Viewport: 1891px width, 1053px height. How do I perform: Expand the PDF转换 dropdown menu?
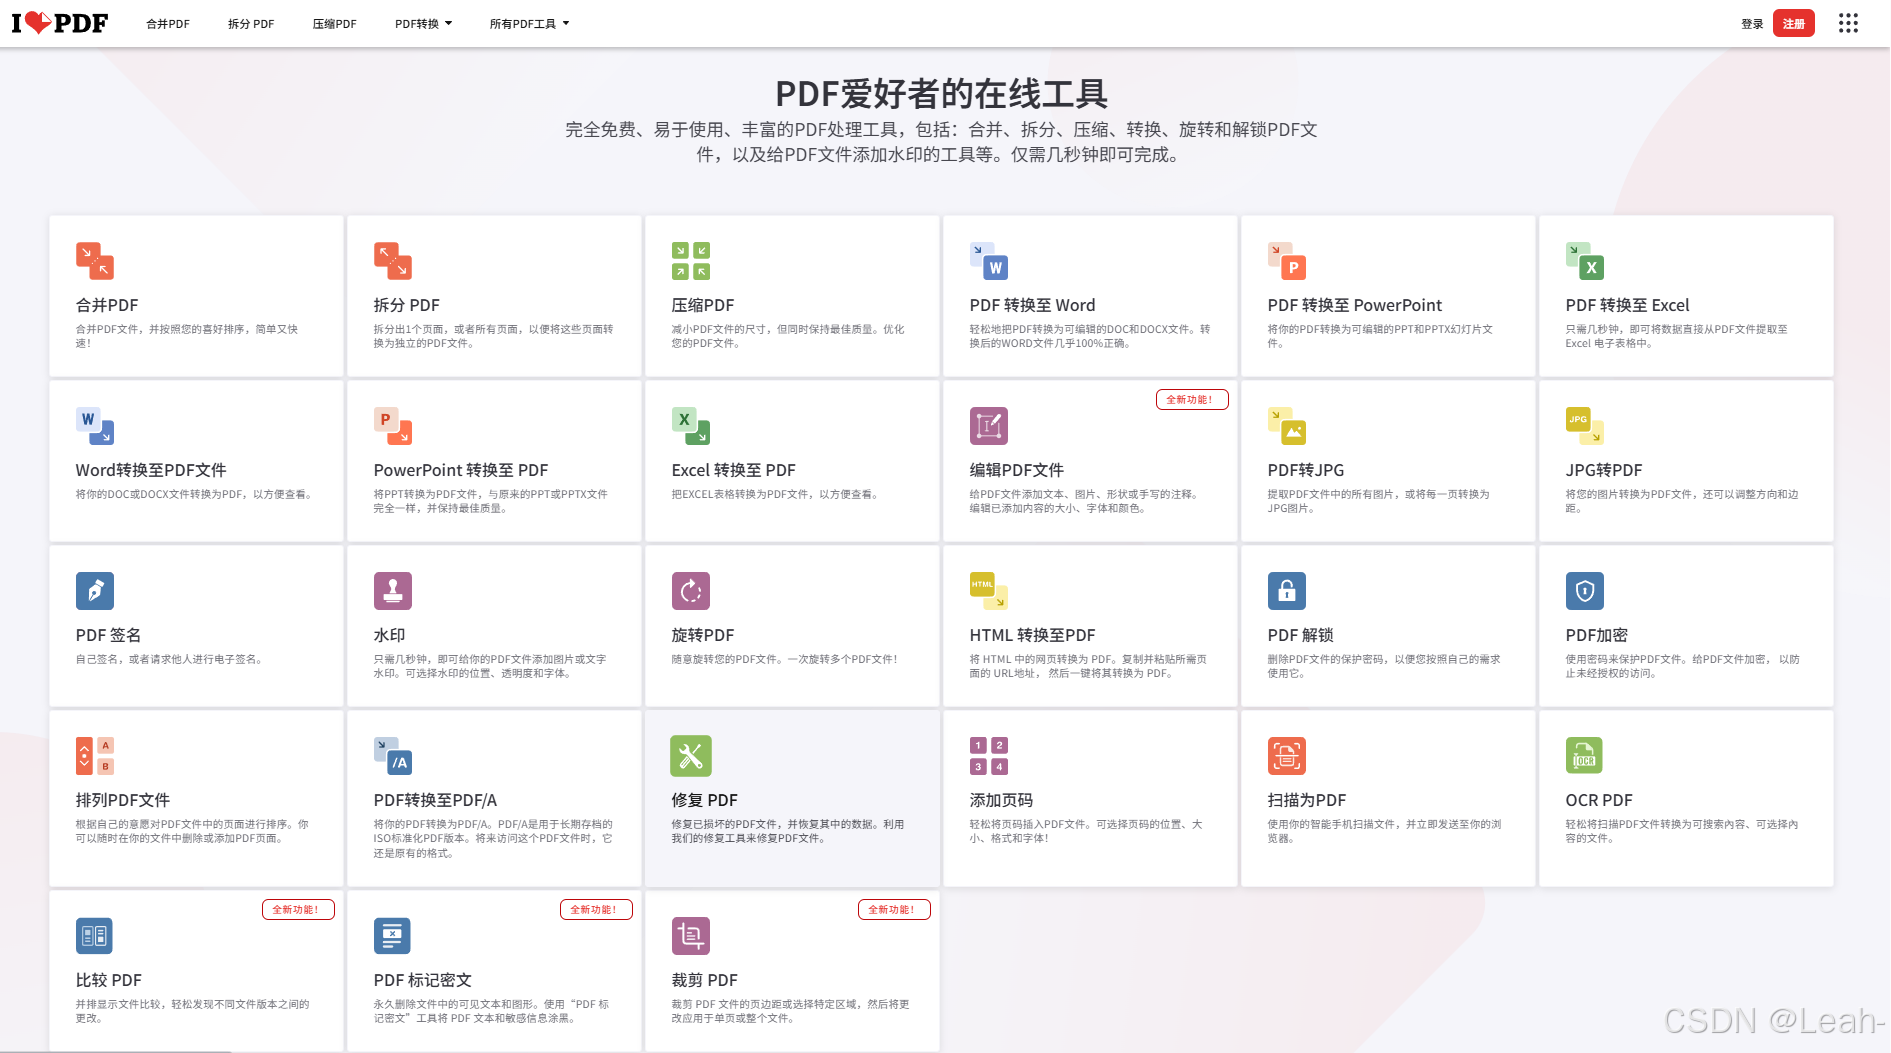(x=423, y=24)
